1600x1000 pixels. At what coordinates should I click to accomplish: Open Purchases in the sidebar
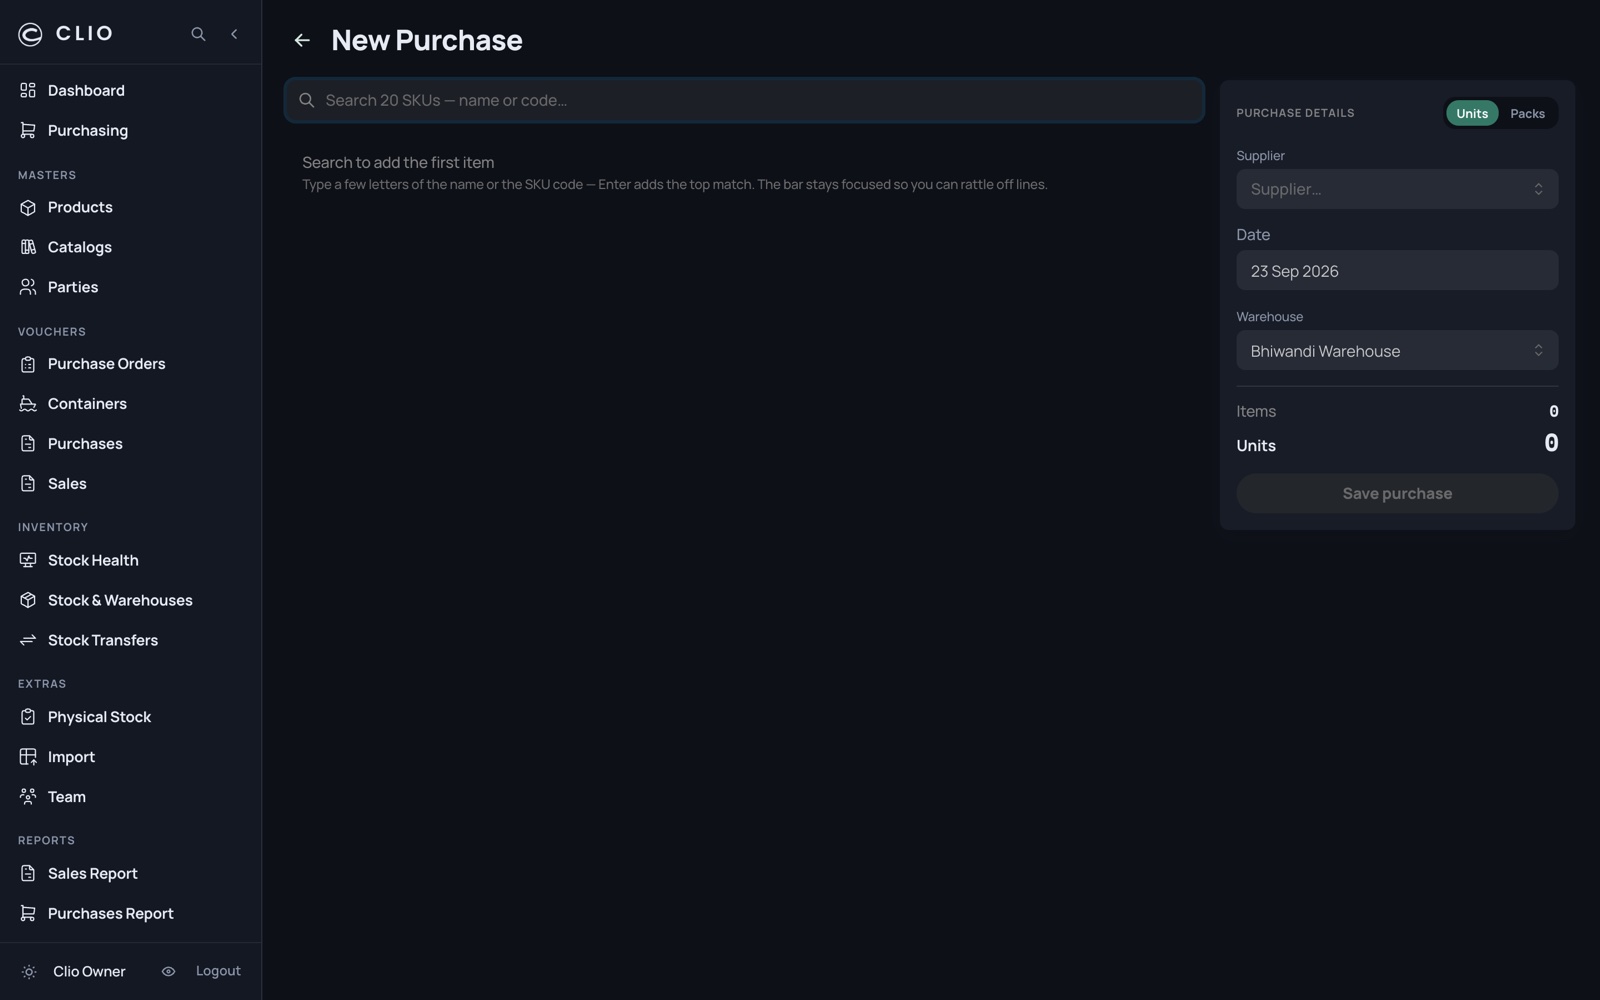tap(131, 444)
